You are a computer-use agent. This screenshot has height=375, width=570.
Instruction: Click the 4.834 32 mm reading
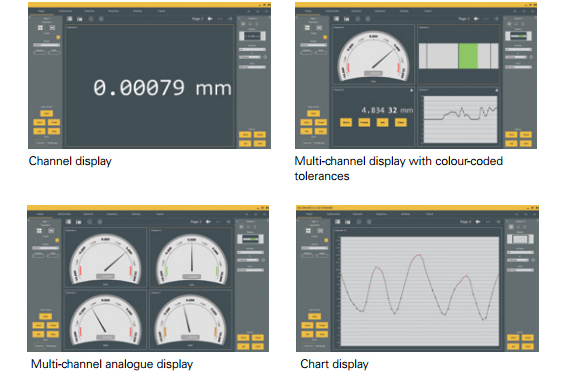click(387, 110)
